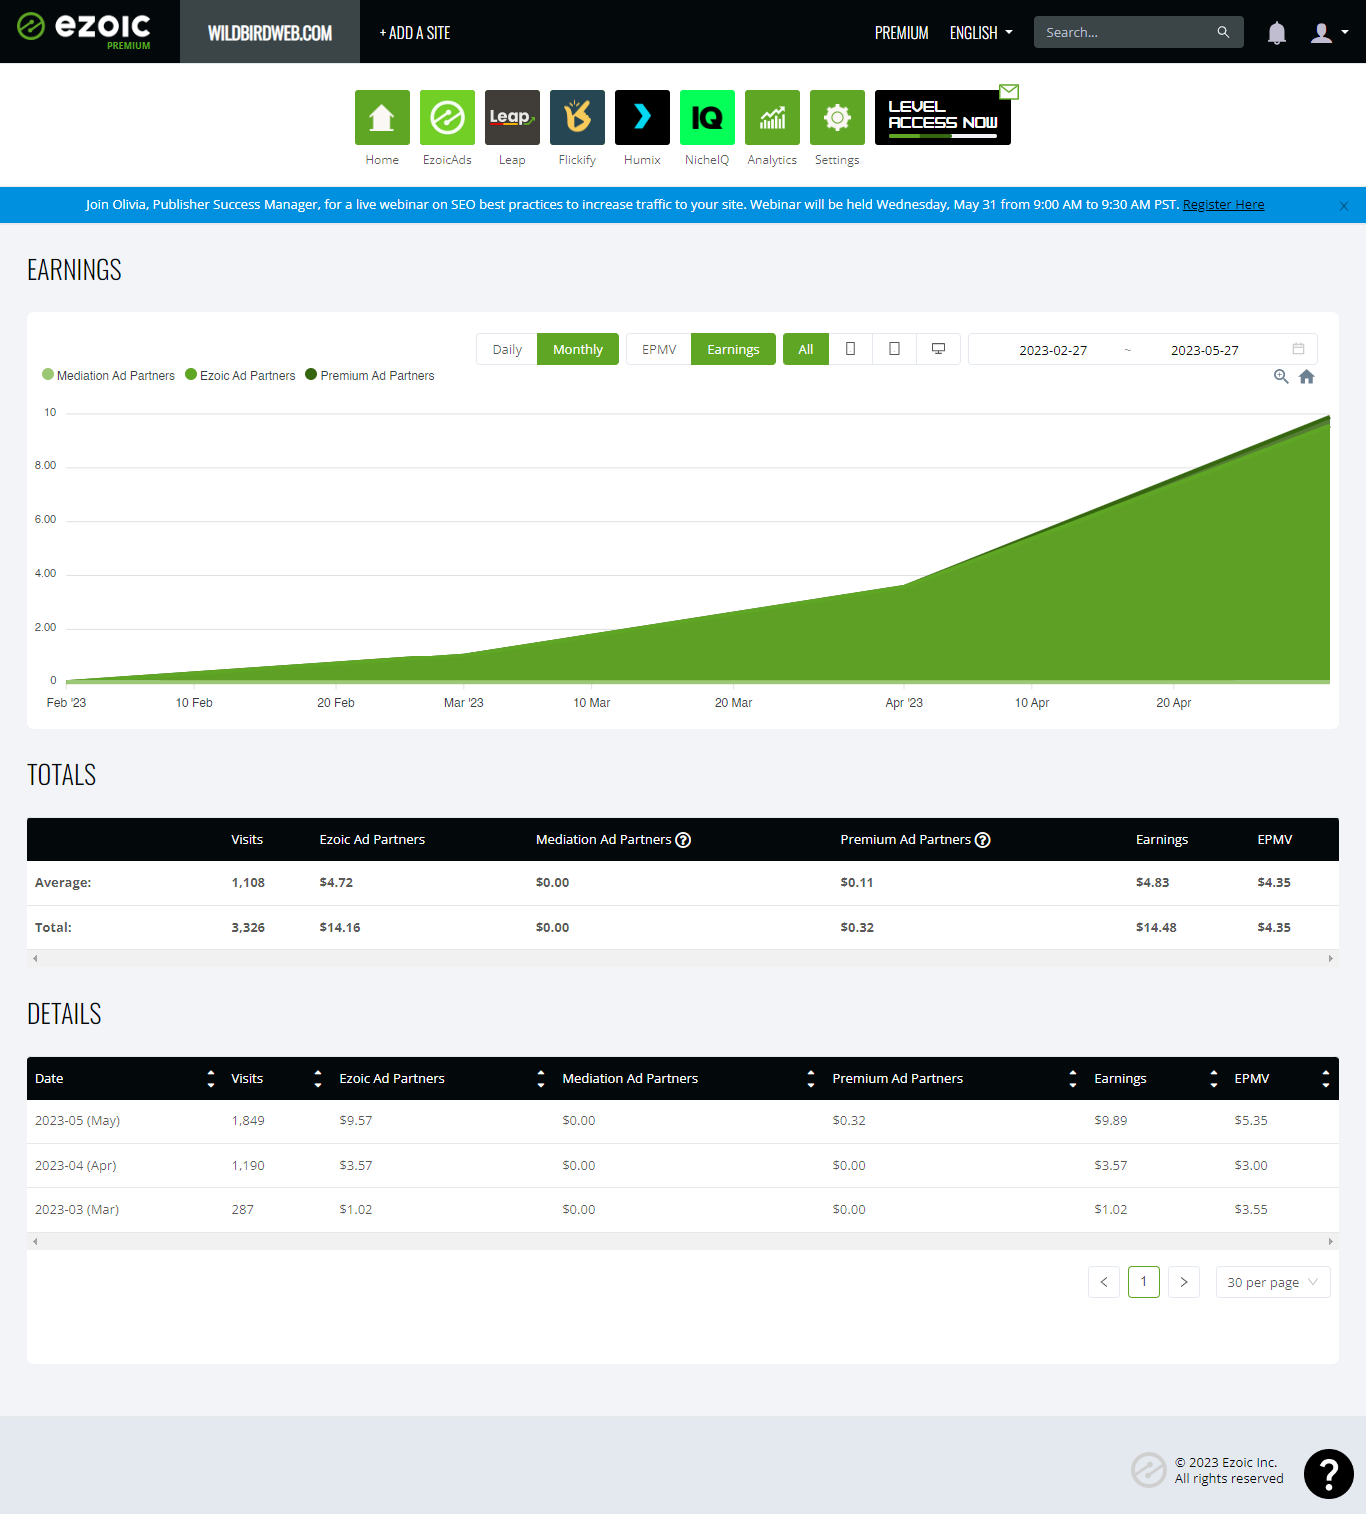Viewport: 1366px width, 1514px height.
Task: Toggle Premium Ad Partners legend series
Action: (370, 375)
